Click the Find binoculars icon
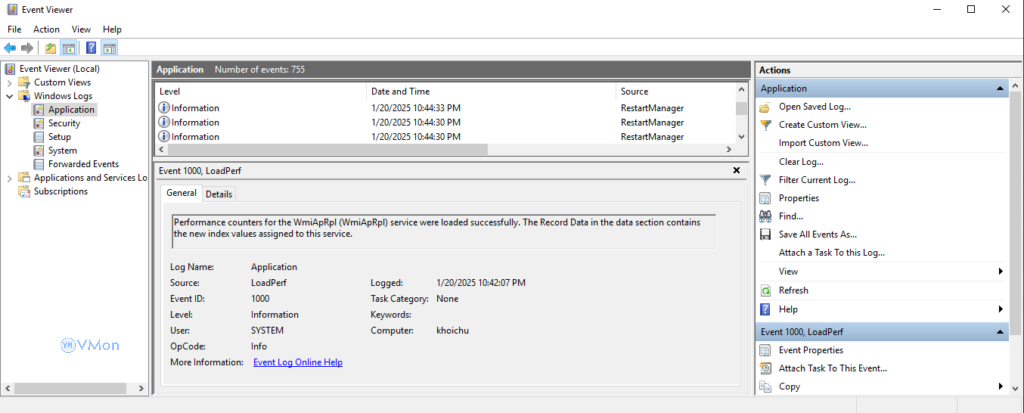The width and height of the screenshot is (1024, 413). [x=766, y=216]
